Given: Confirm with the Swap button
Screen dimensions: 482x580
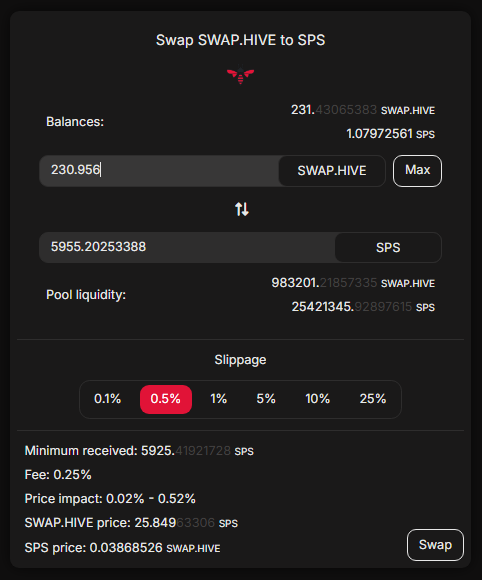Looking at the screenshot, I should tap(435, 545).
